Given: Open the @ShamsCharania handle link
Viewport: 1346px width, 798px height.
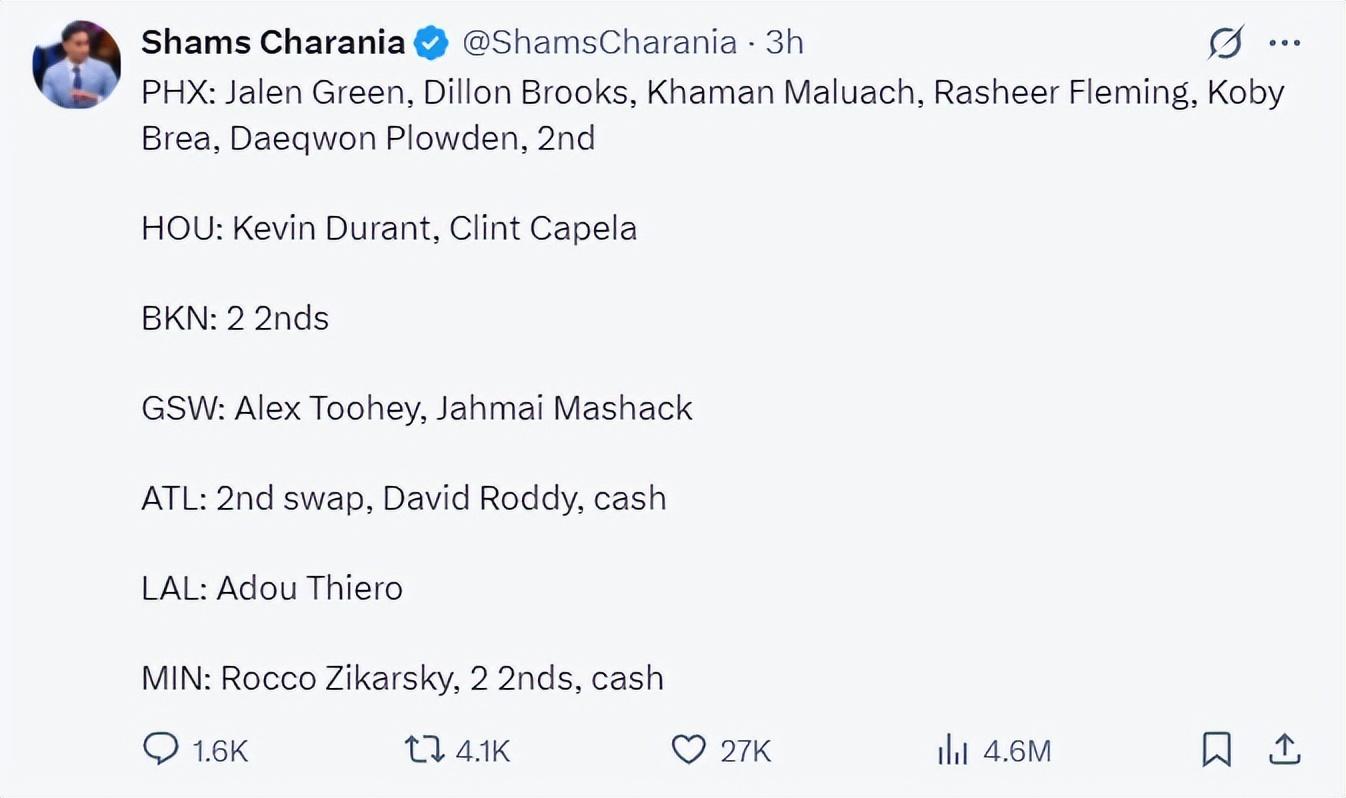Looking at the screenshot, I should coord(598,42).
